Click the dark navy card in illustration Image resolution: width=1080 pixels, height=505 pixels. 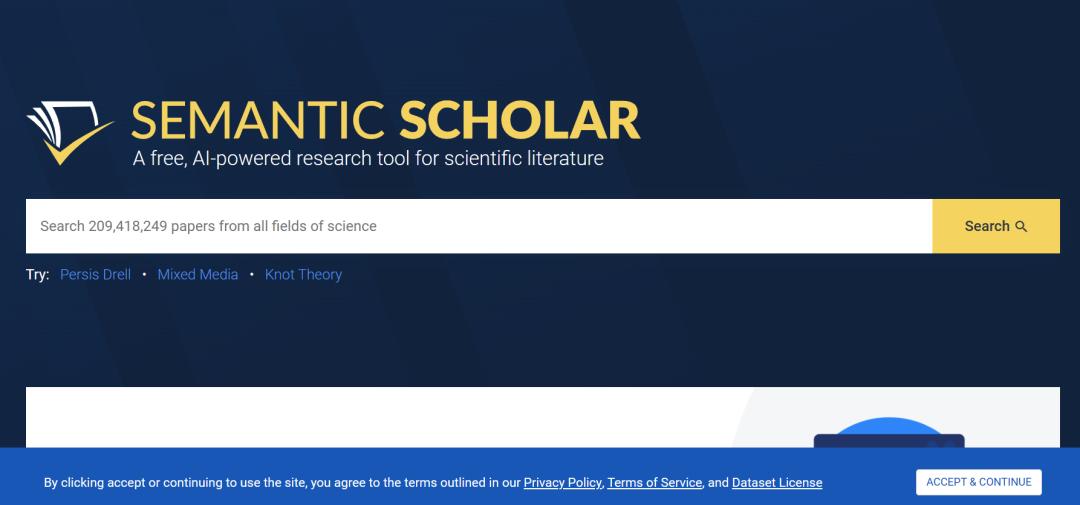[889, 441]
